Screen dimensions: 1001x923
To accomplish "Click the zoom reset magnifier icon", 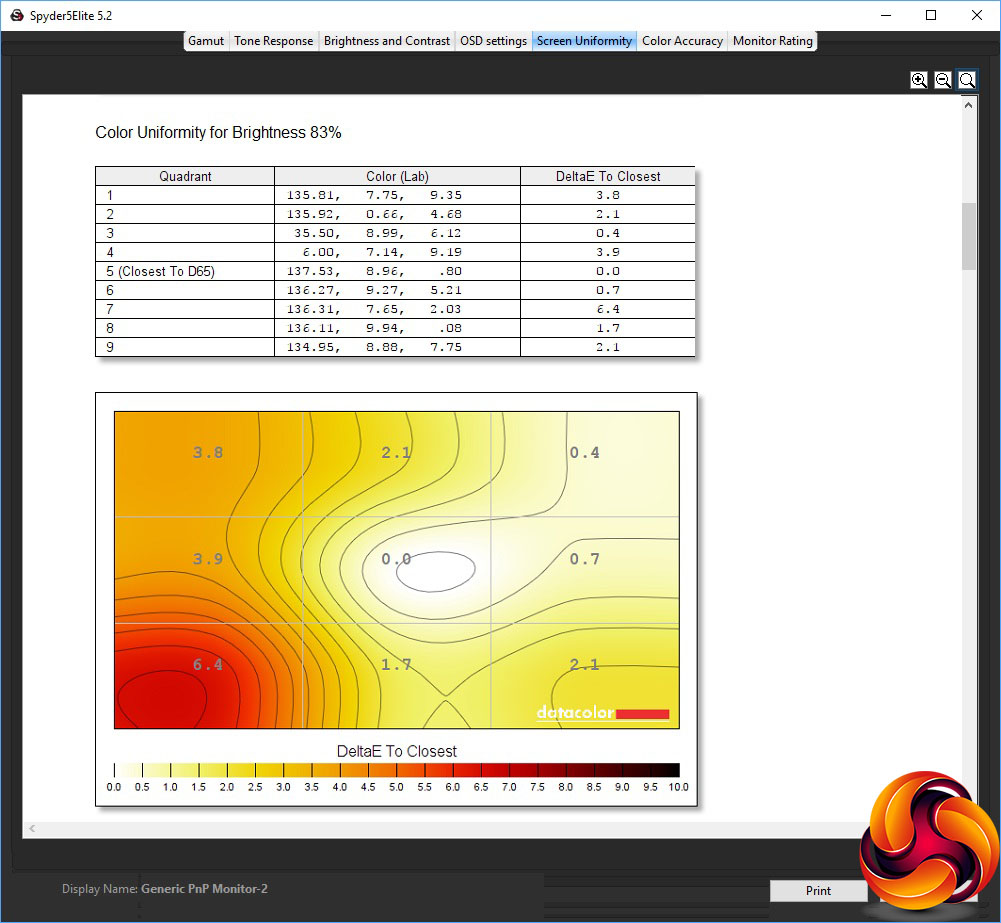I will pos(967,80).
